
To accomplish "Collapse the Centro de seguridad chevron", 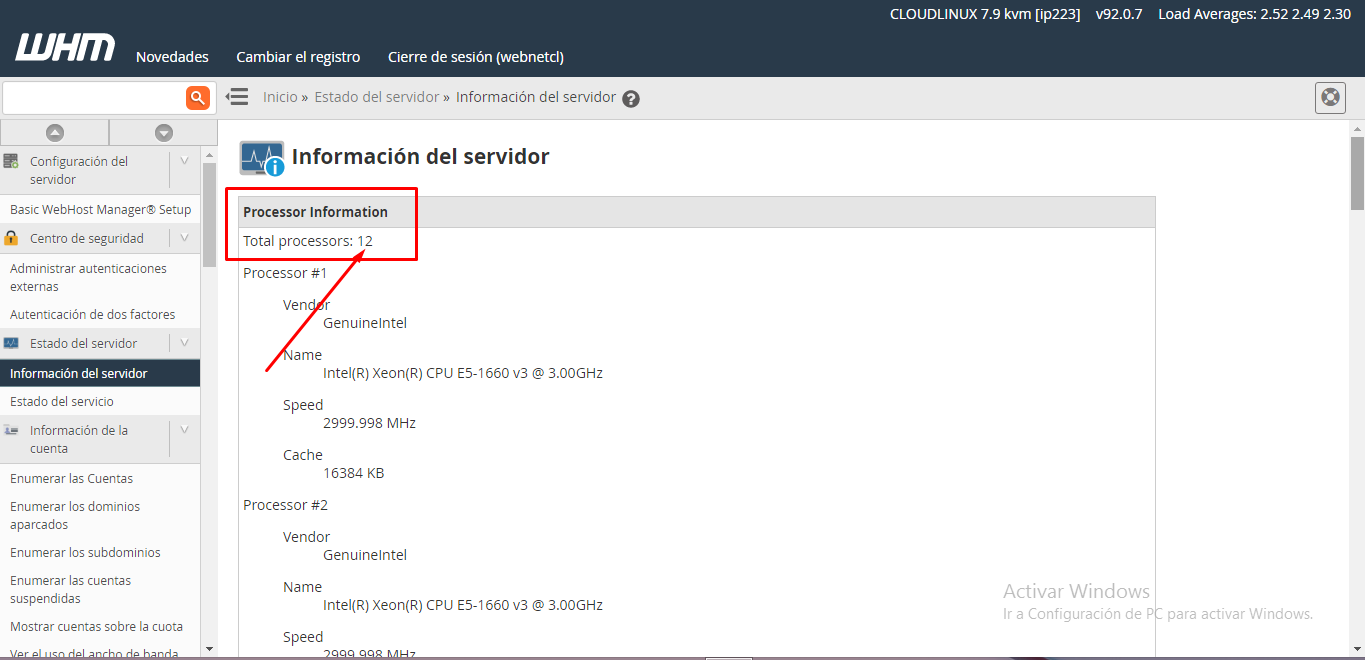I will coord(184,238).
